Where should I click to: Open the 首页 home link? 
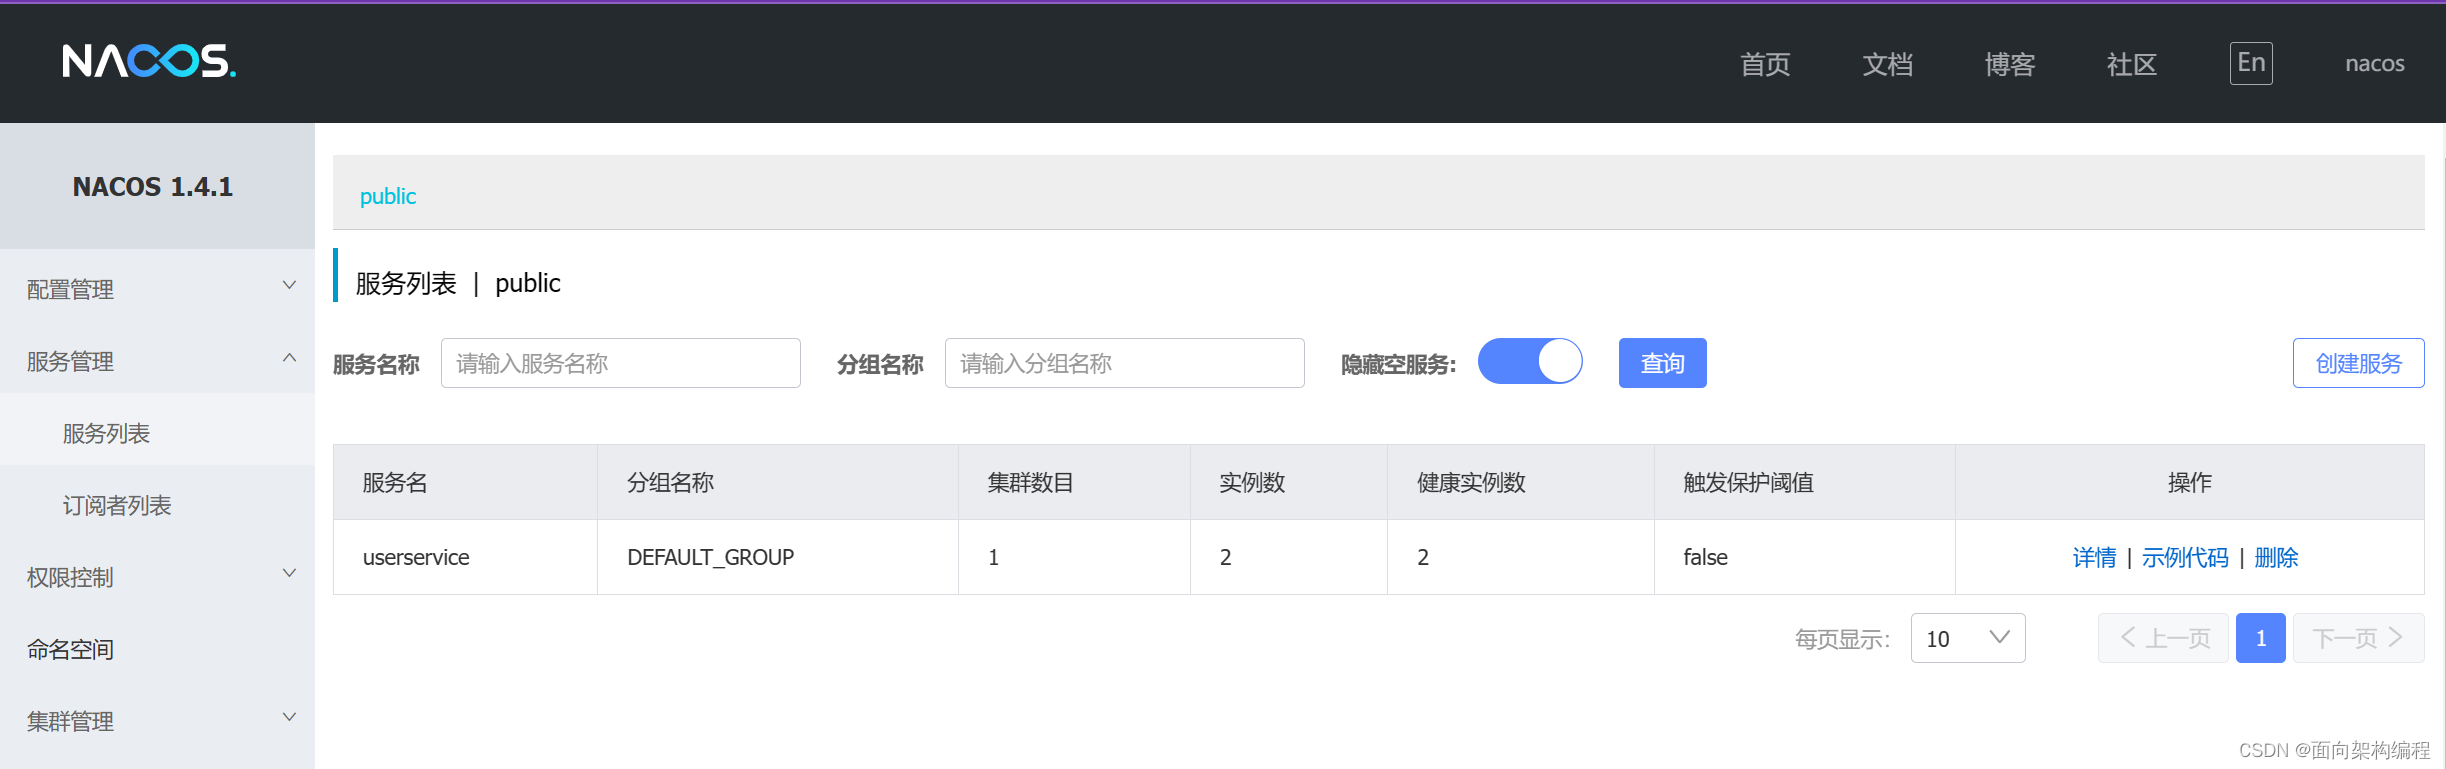(1765, 64)
